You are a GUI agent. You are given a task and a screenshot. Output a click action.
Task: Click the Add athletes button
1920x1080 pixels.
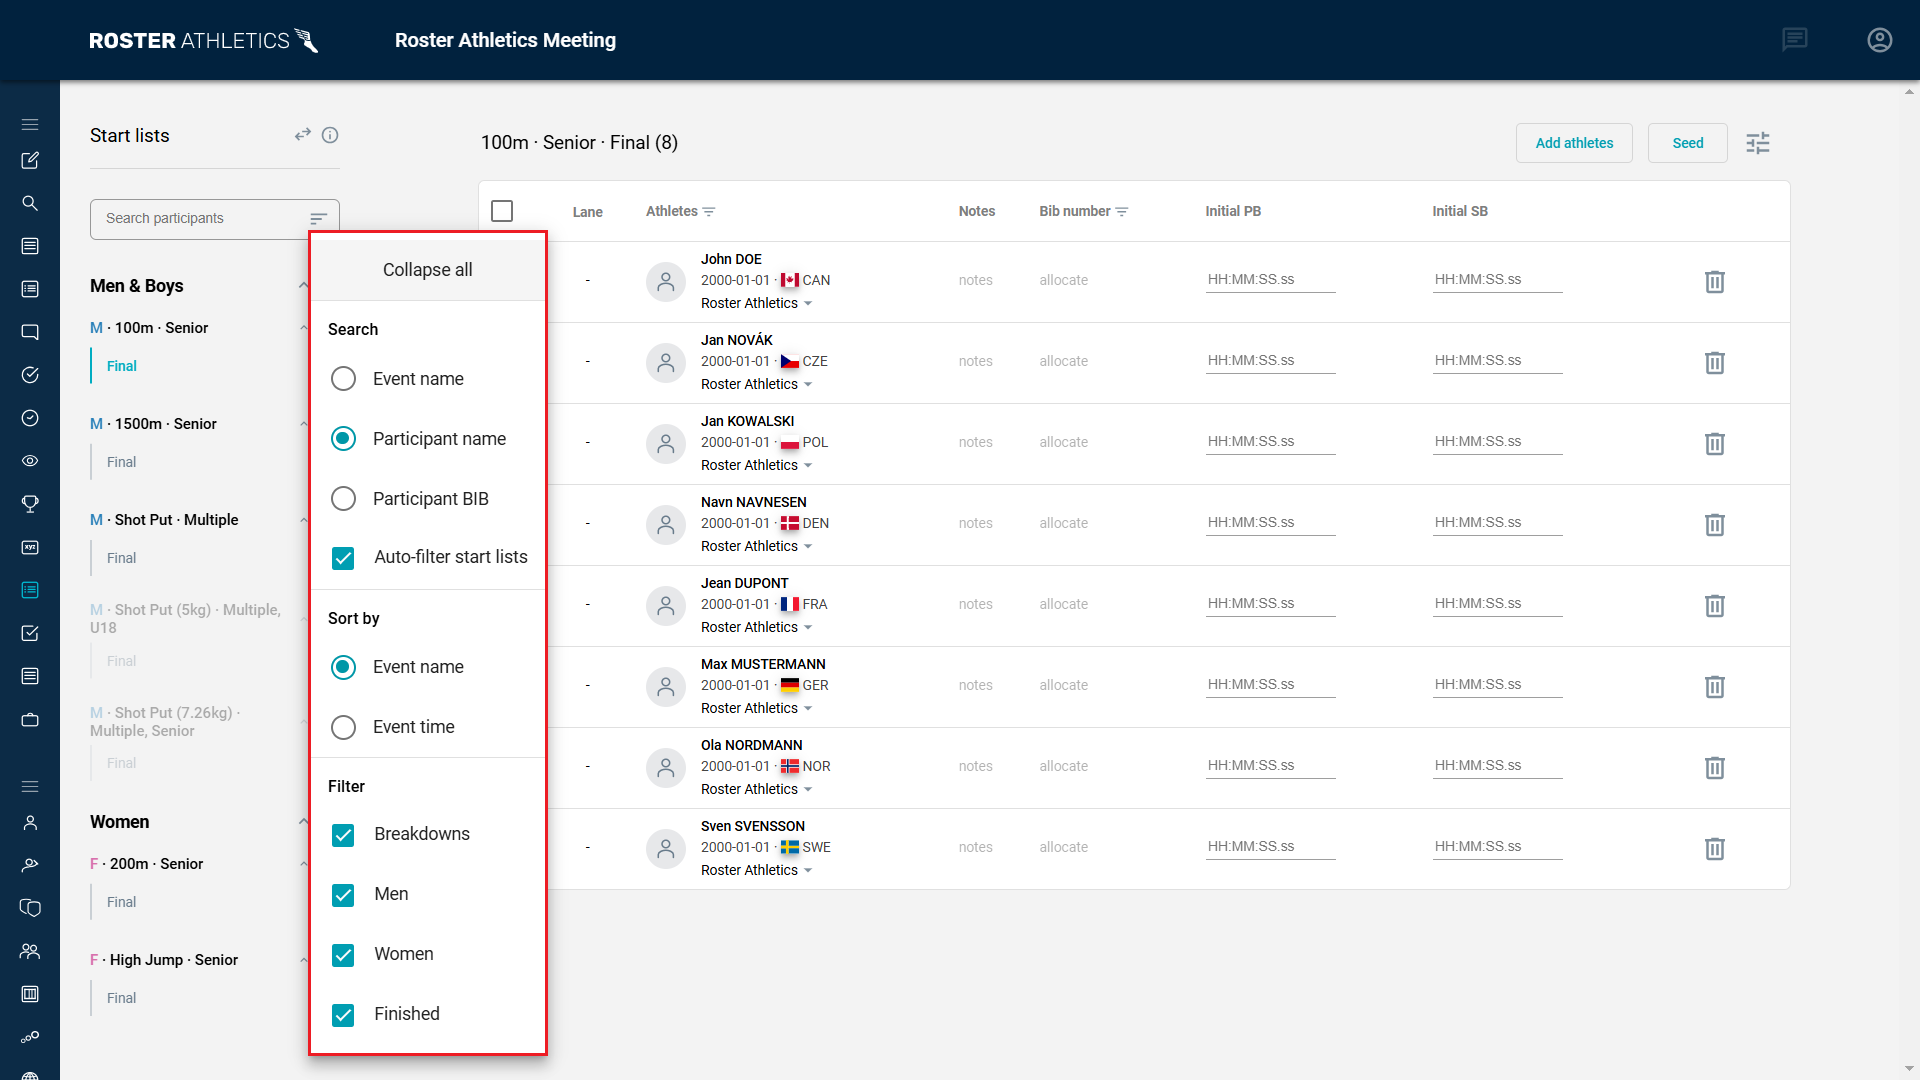tap(1573, 143)
